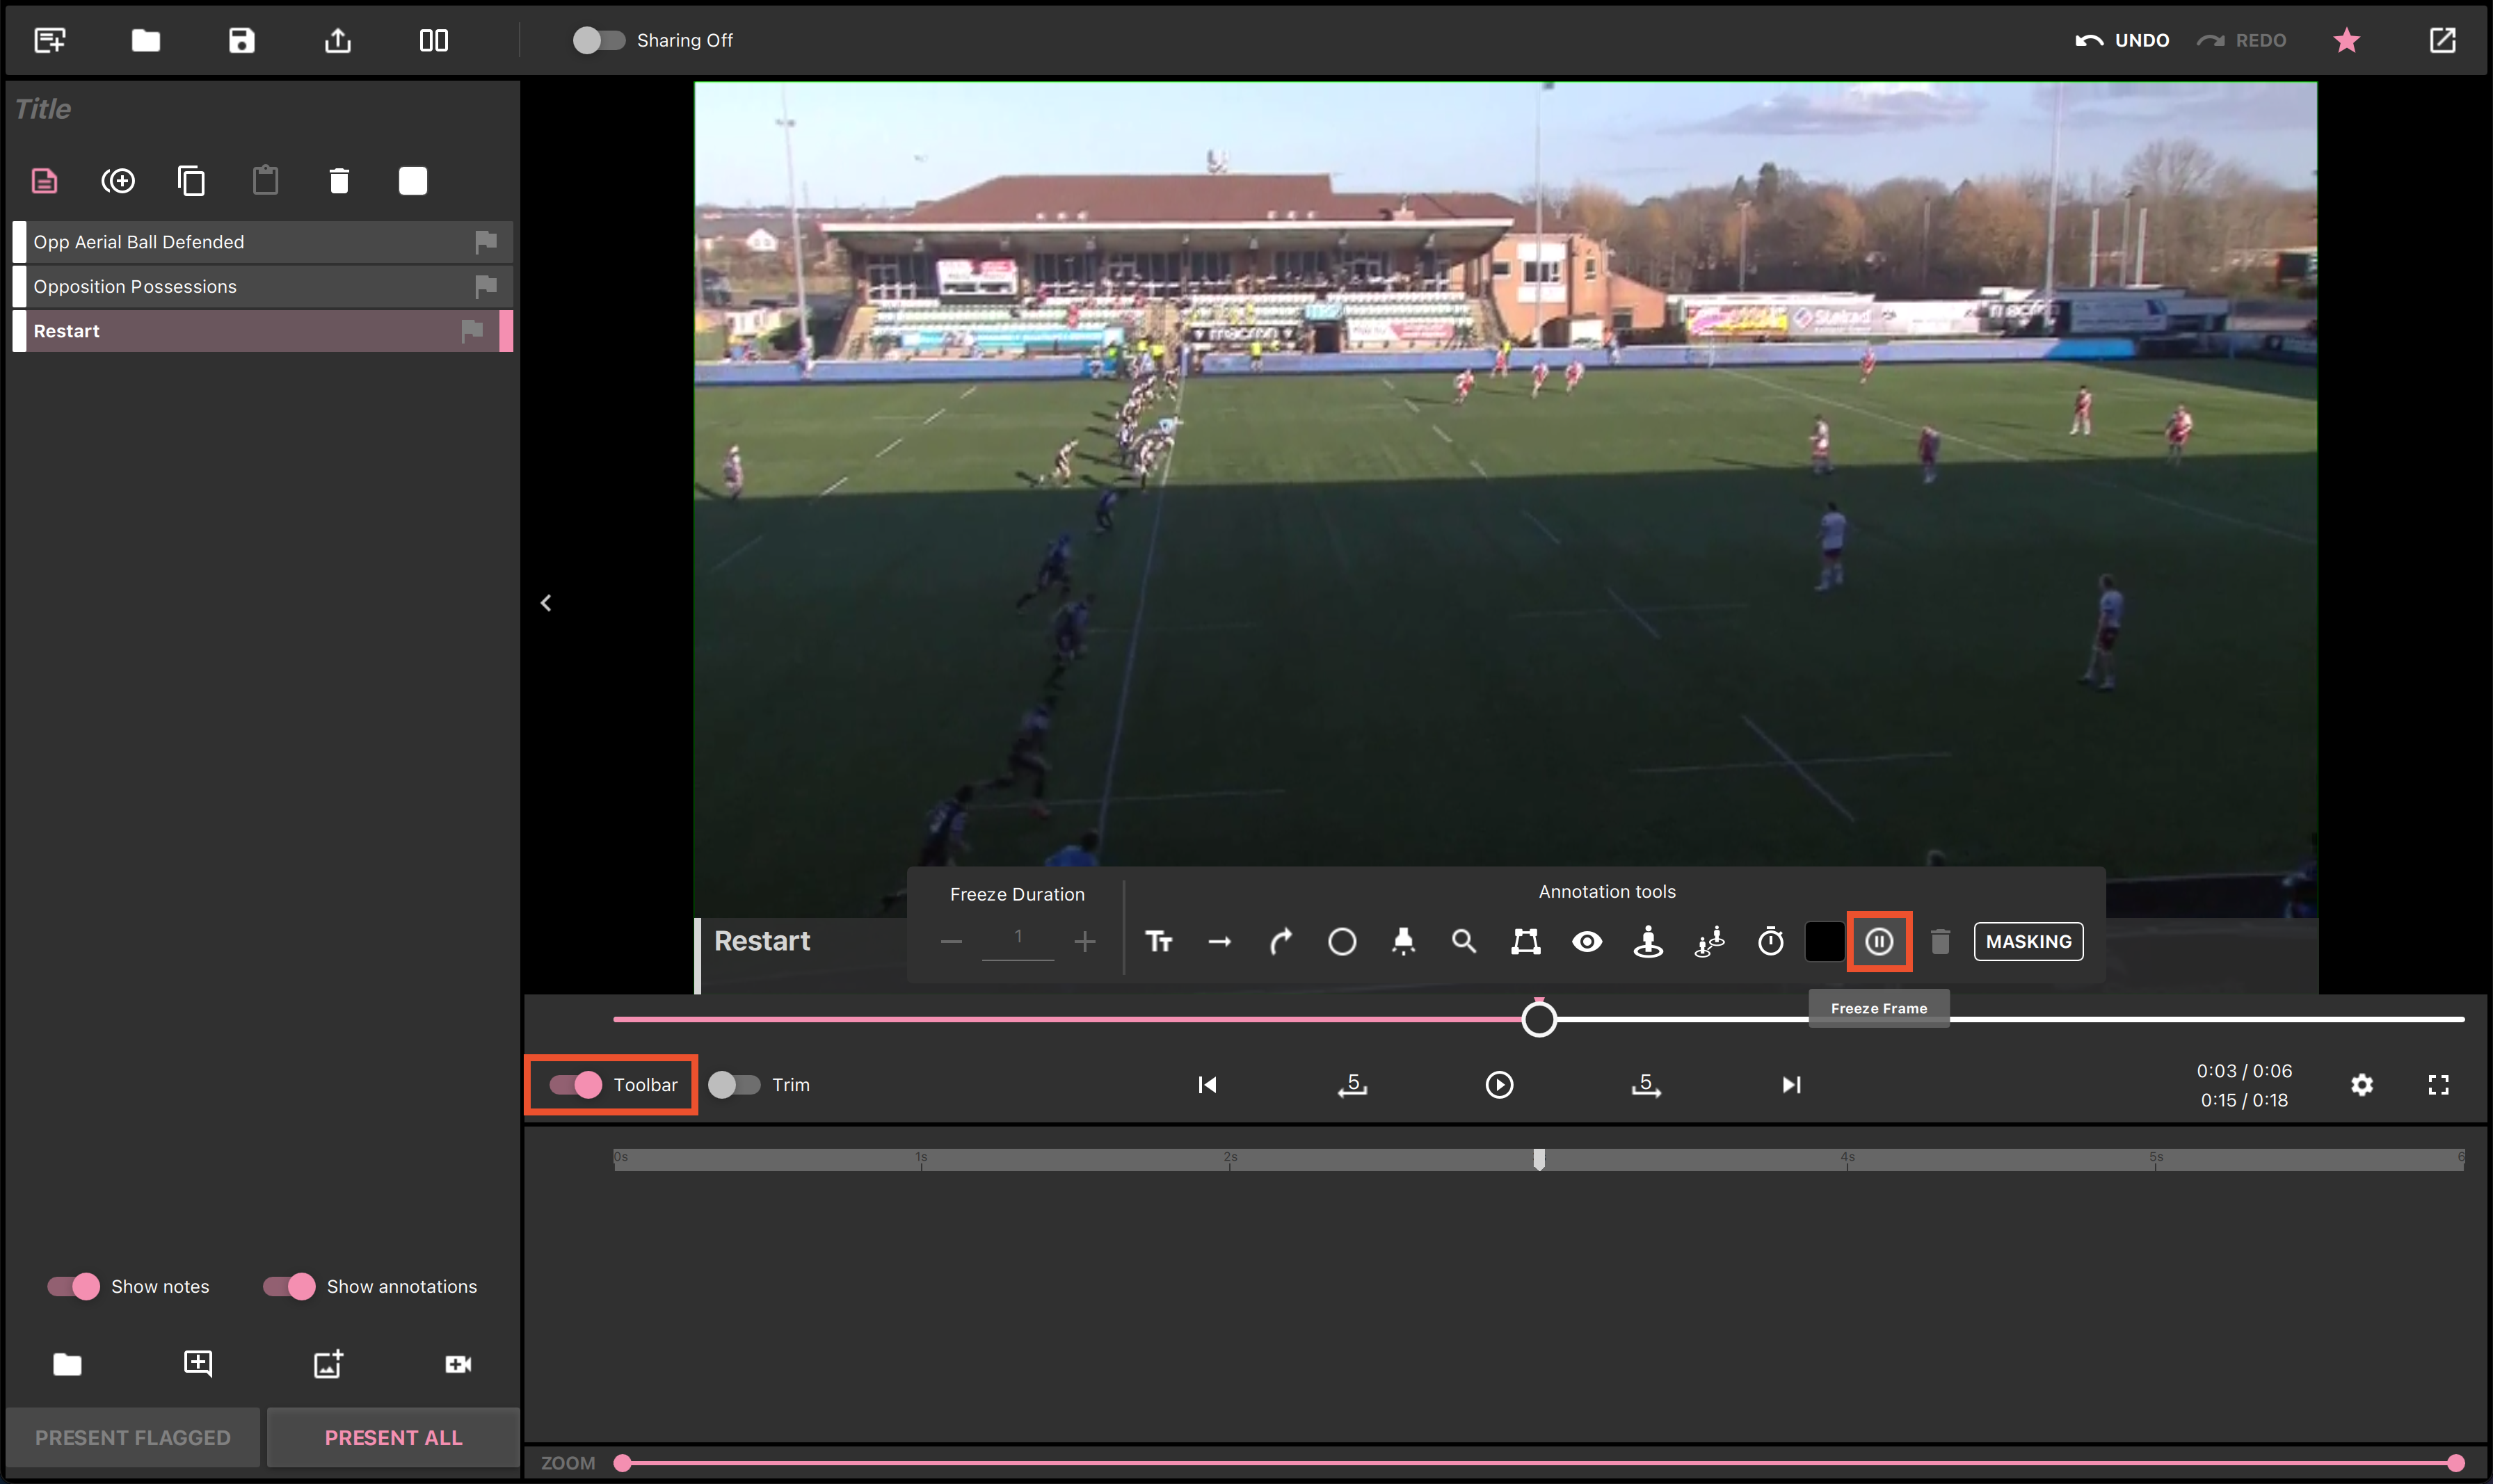The width and height of the screenshot is (2493, 1484).
Task: Flag the Opp Aerial Ball Defended clip
Action: tap(486, 242)
